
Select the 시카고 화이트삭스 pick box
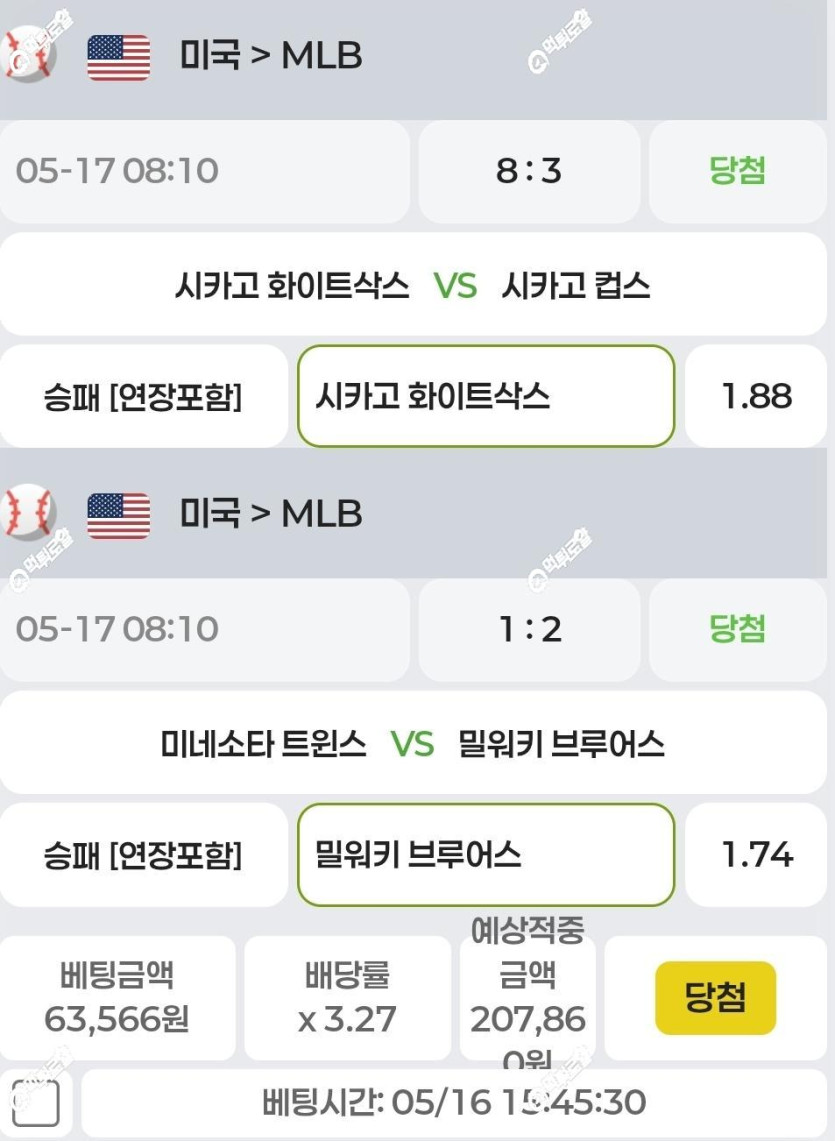coord(486,396)
